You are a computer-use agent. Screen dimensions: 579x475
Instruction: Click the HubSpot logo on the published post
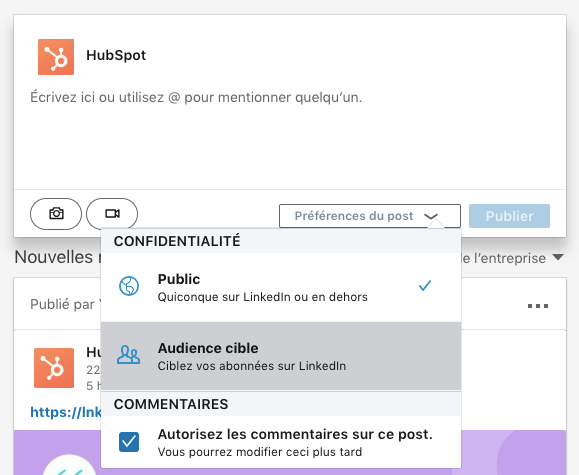pos(54,368)
